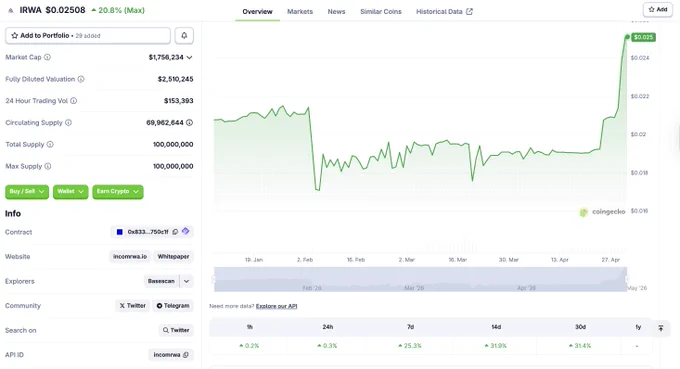
Task: Click the 7d value 25.3%
Action: click(410, 346)
